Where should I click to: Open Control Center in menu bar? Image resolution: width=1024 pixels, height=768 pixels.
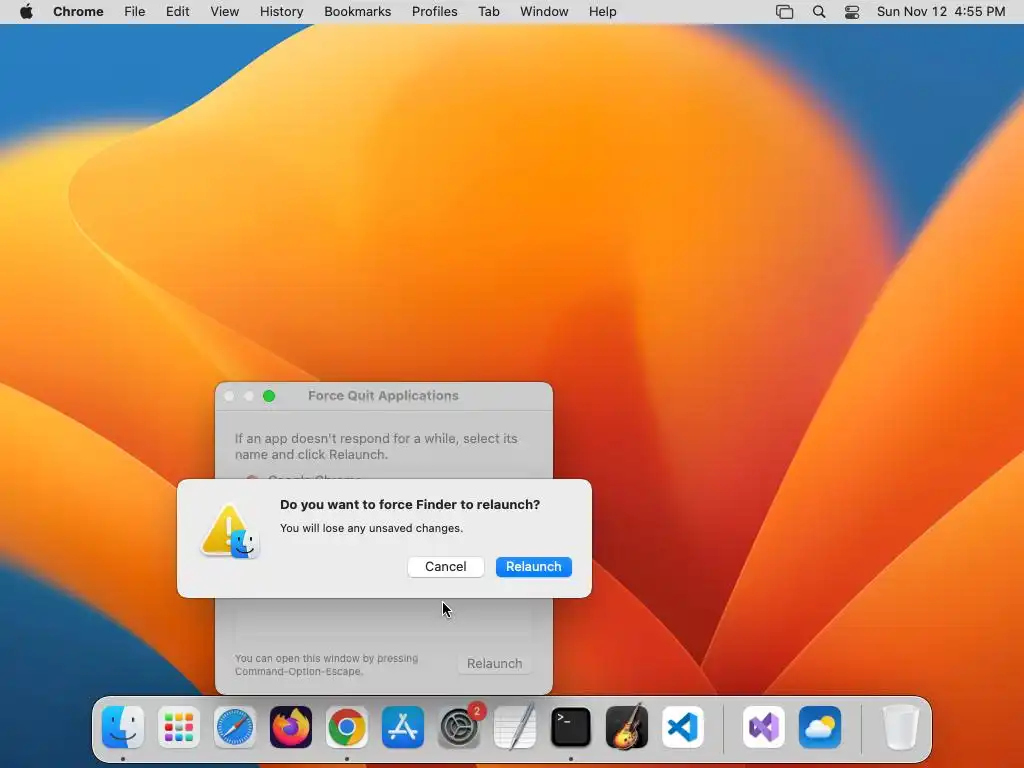point(852,12)
